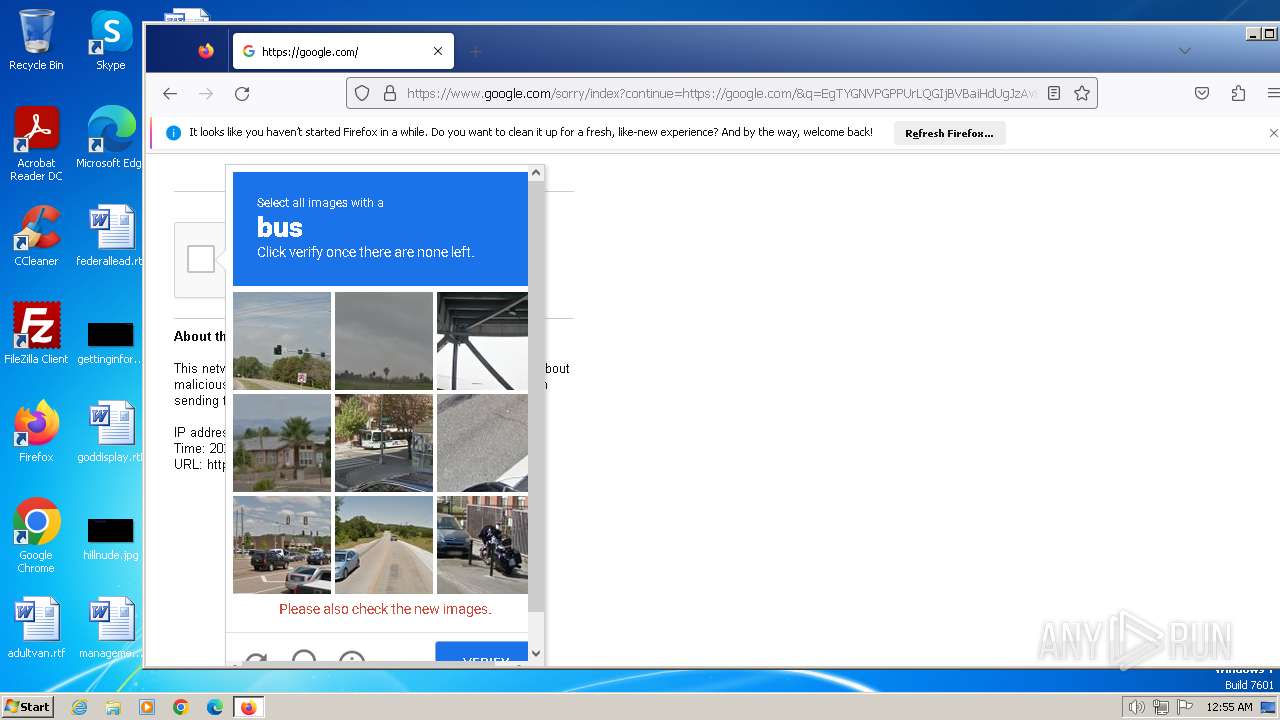This screenshot has height=720, width=1280.
Task: Select captcha tile showing gray sky and field
Action: coord(384,341)
